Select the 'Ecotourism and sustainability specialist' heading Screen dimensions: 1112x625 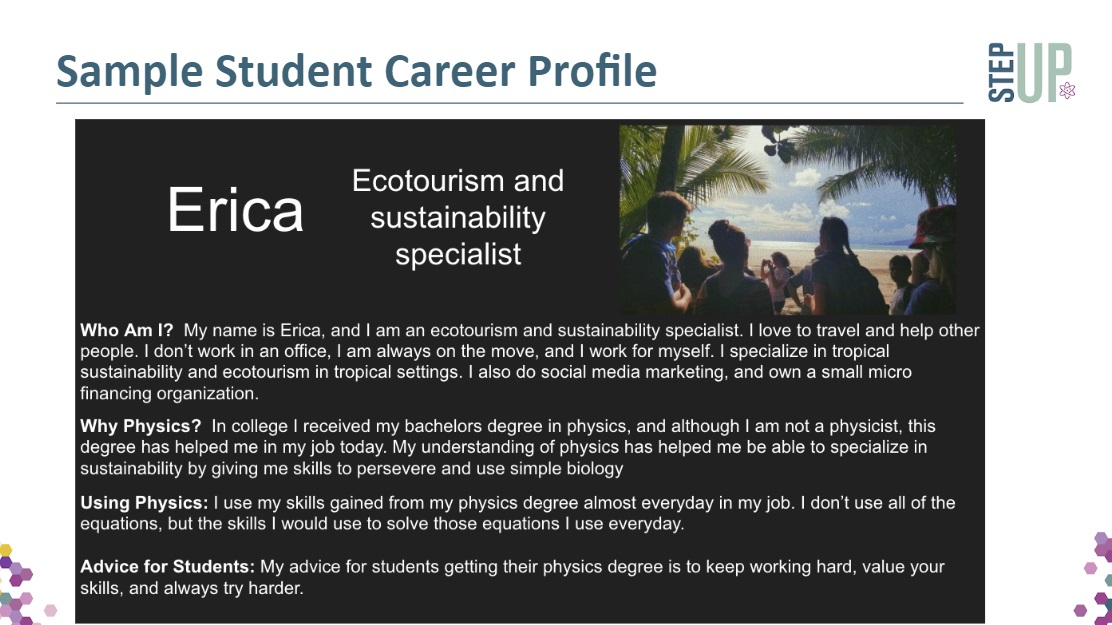(x=458, y=217)
